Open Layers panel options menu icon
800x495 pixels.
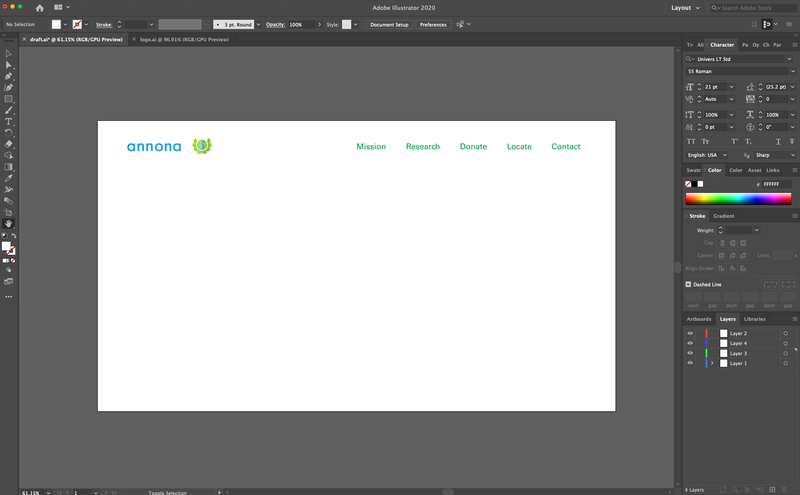pos(794,319)
